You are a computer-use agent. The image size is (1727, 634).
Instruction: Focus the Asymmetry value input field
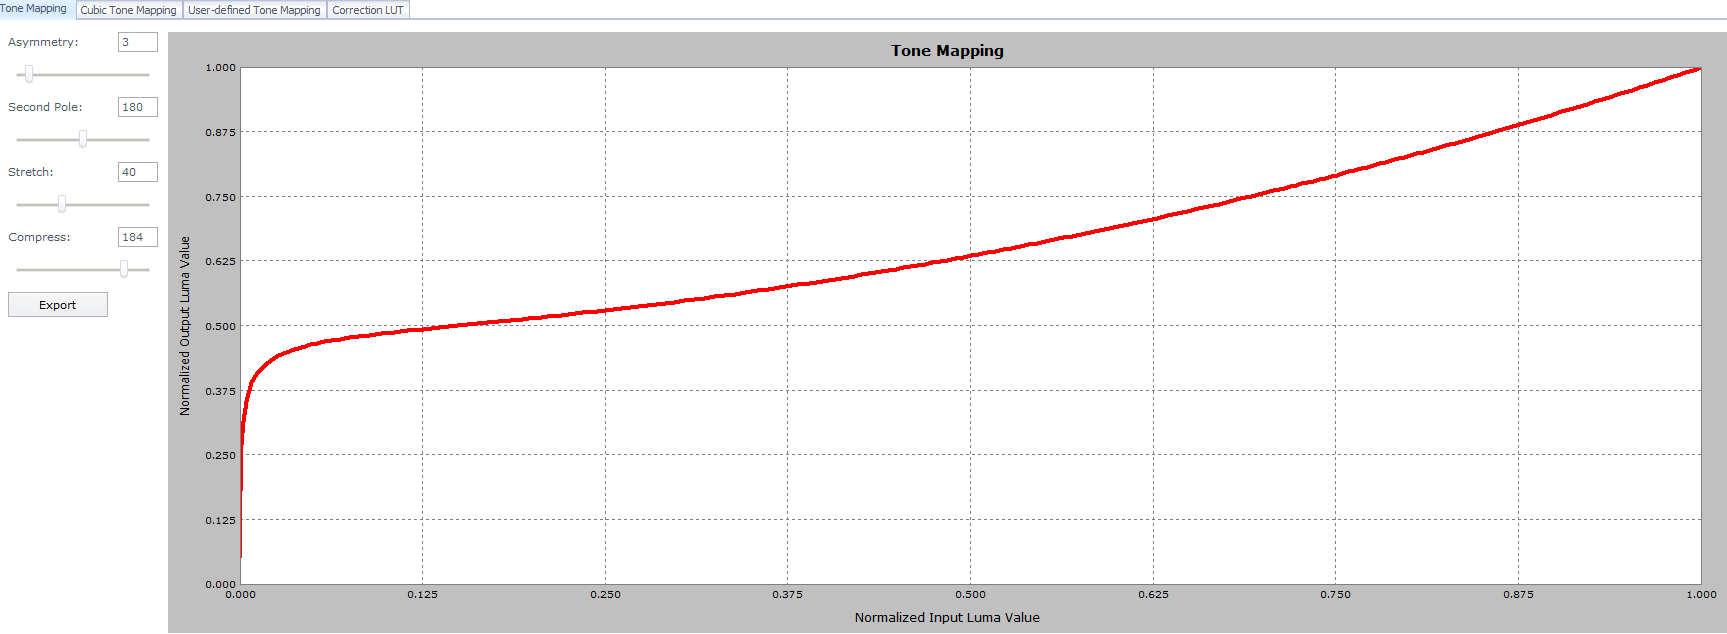click(137, 42)
